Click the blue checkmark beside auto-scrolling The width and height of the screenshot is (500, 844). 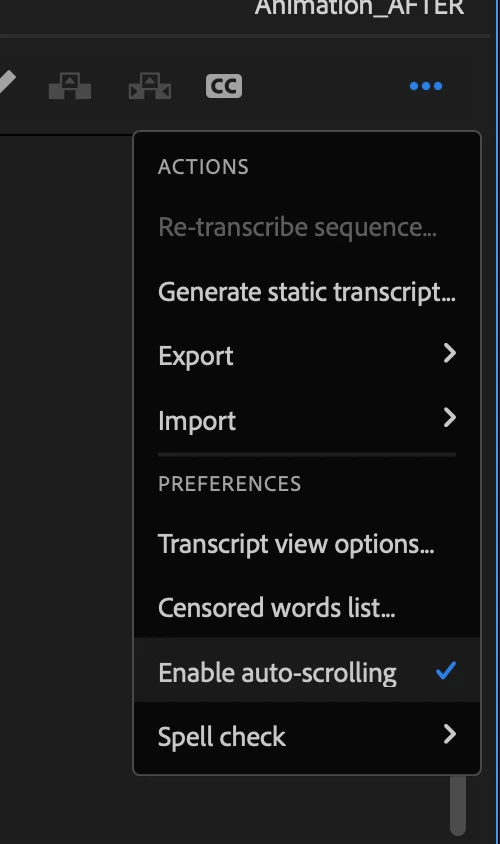(446, 670)
